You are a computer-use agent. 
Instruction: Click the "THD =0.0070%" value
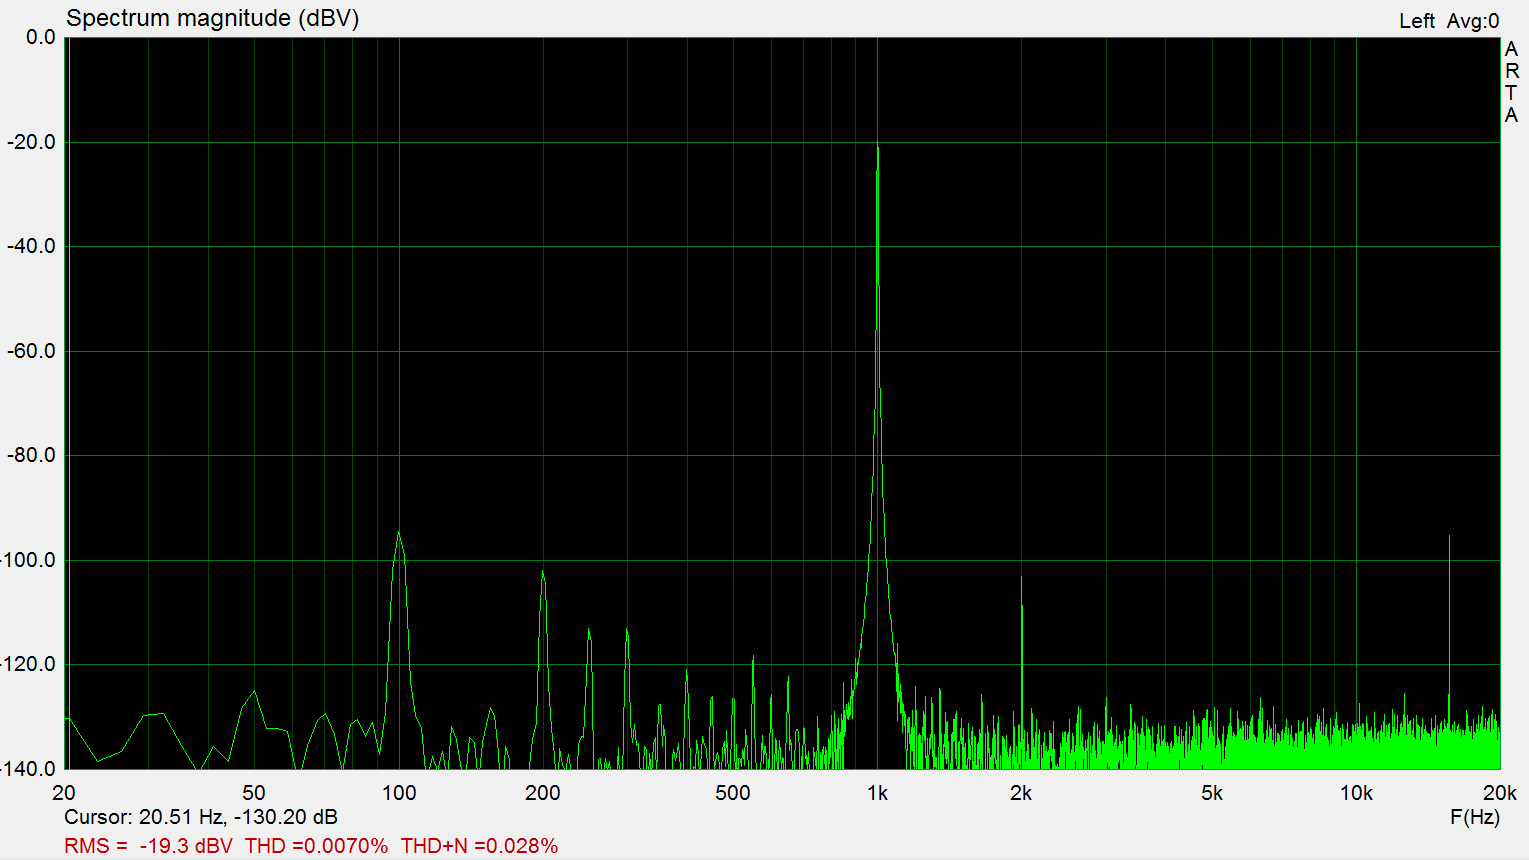point(316,846)
